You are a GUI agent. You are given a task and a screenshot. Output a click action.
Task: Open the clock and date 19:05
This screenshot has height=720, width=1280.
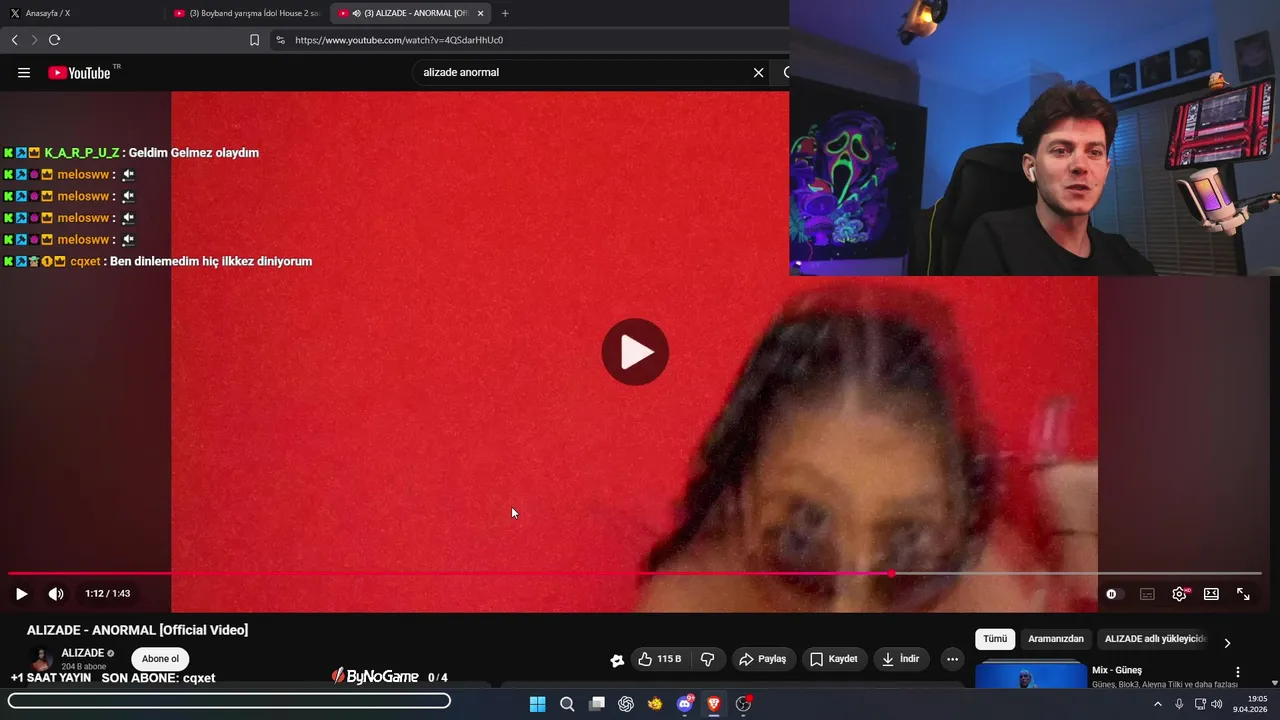tap(1250, 704)
